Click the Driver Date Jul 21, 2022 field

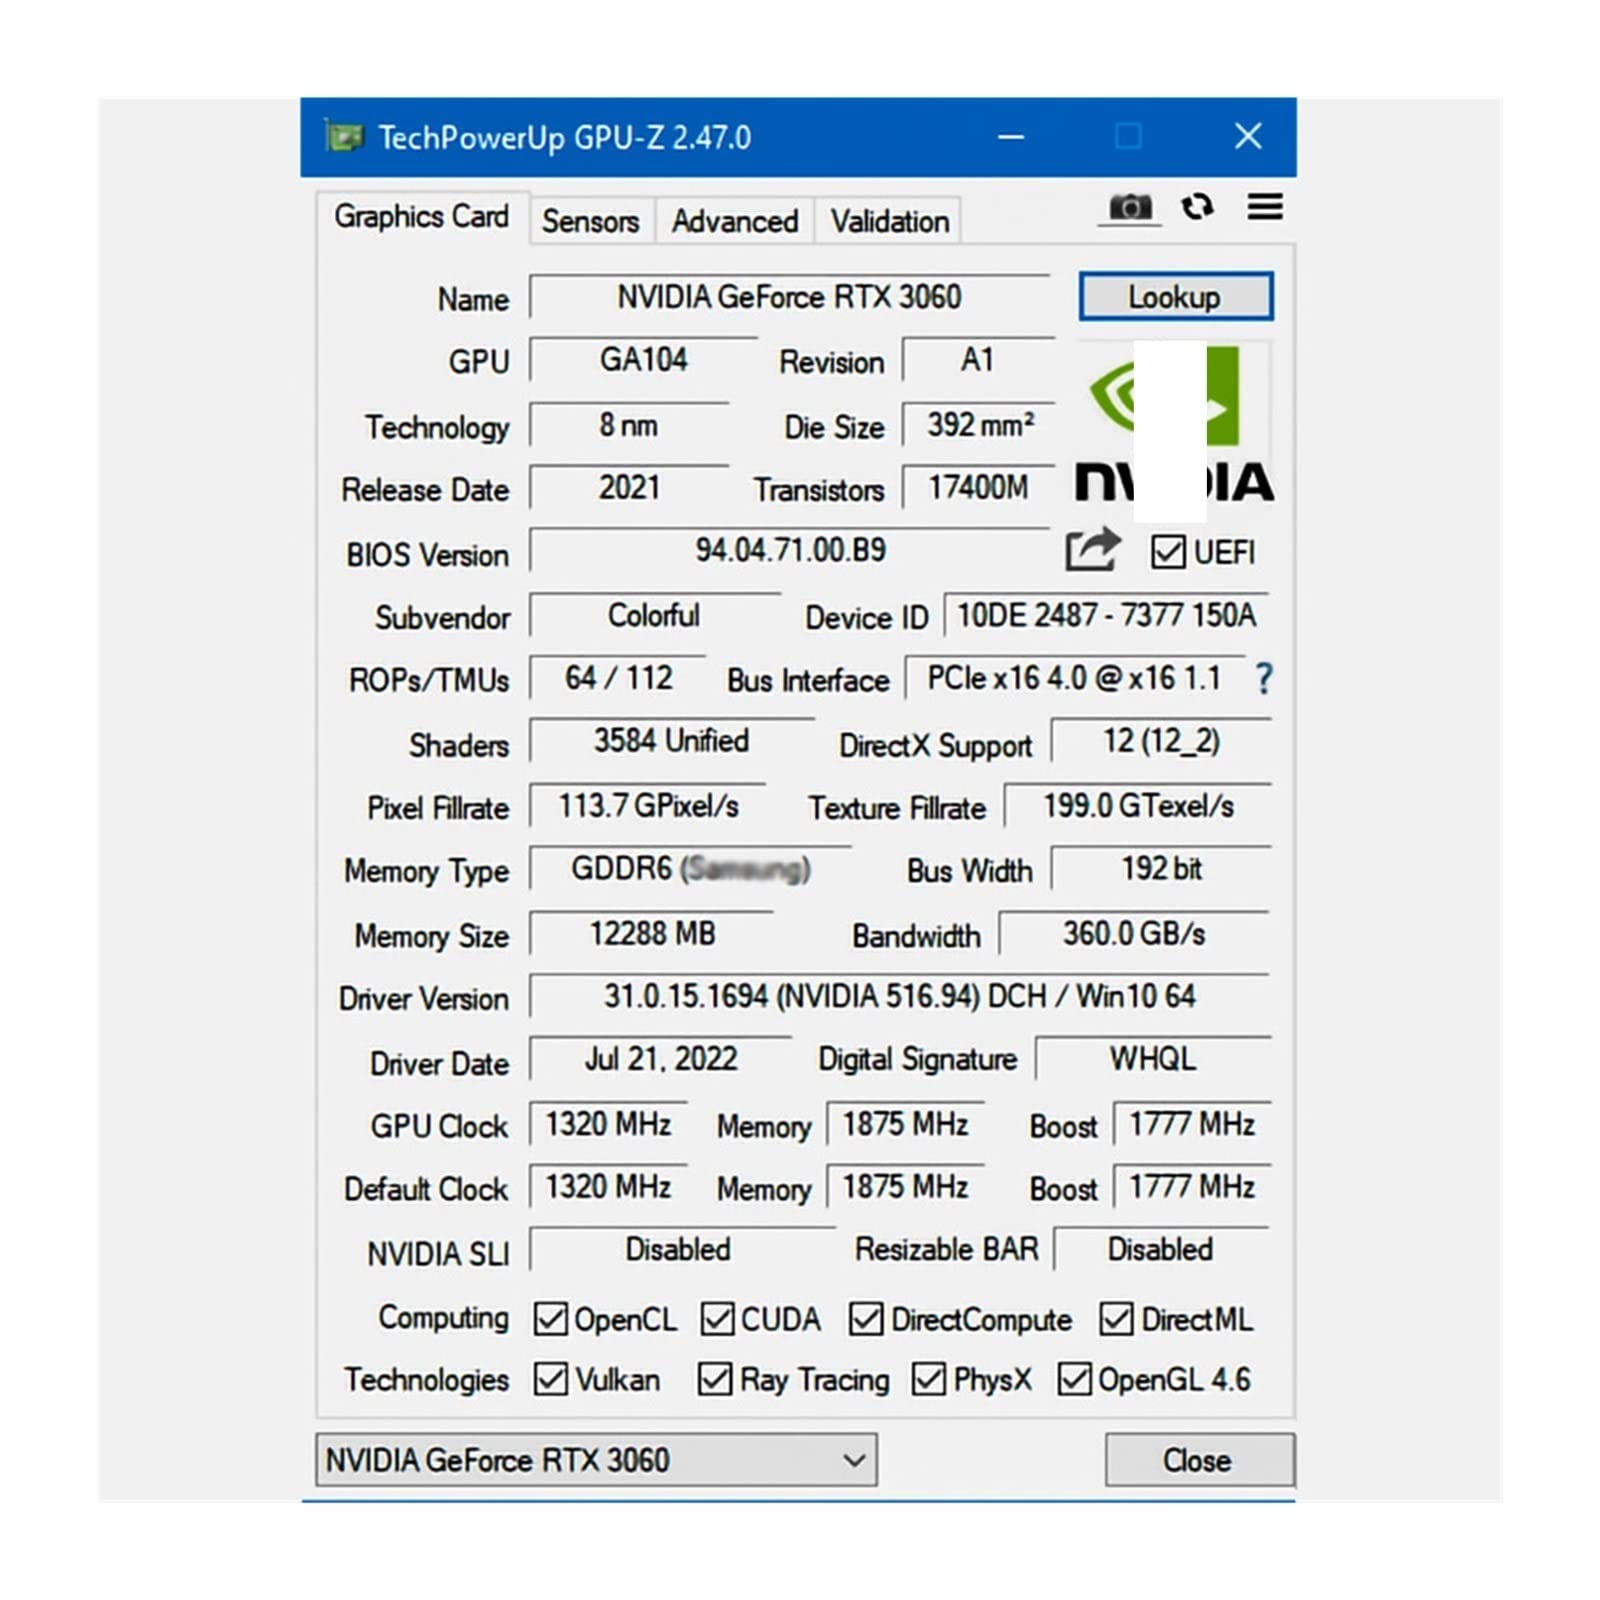pyautogui.click(x=661, y=1059)
